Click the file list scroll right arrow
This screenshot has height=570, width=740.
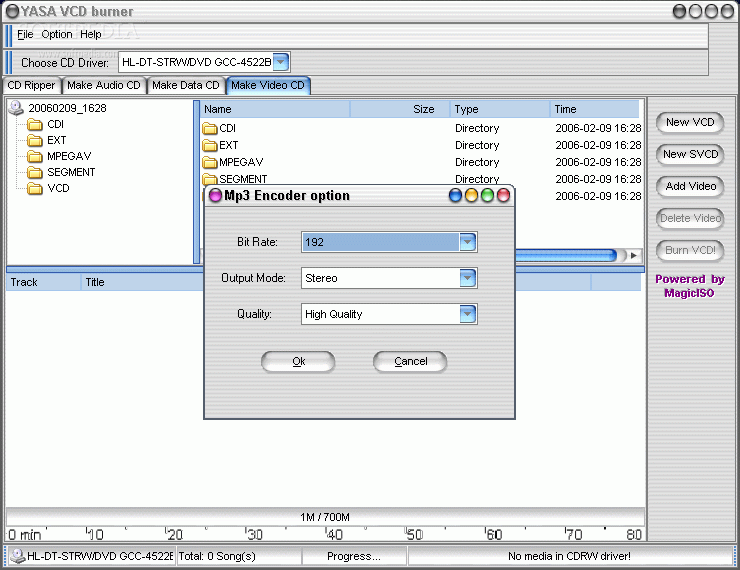634,256
